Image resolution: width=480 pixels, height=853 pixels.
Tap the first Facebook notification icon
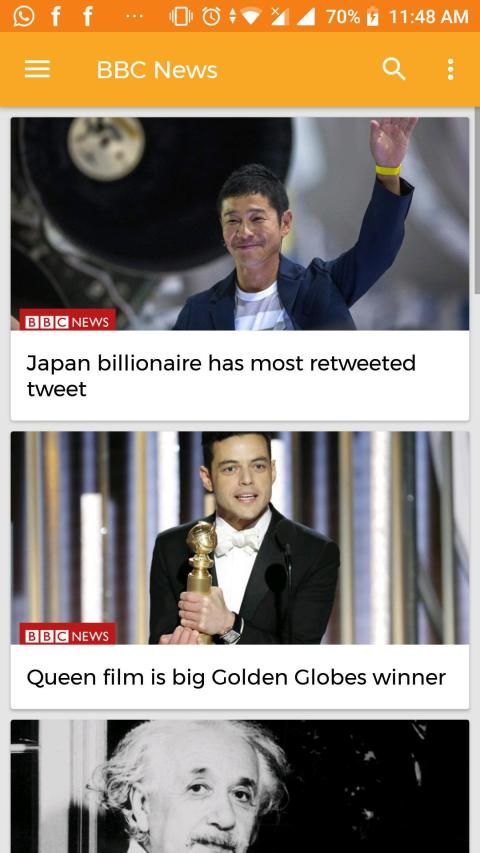(55, 16)
